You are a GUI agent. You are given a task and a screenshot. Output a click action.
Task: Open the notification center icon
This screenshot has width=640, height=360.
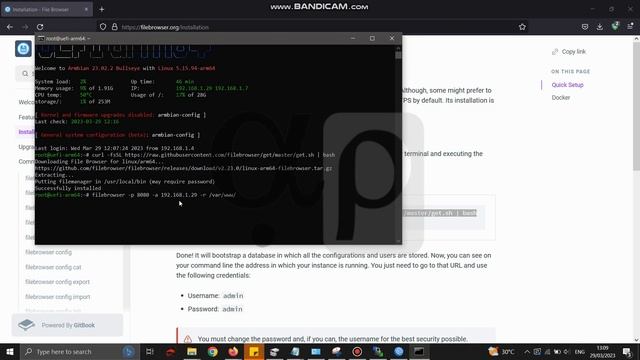click(627, 351)
